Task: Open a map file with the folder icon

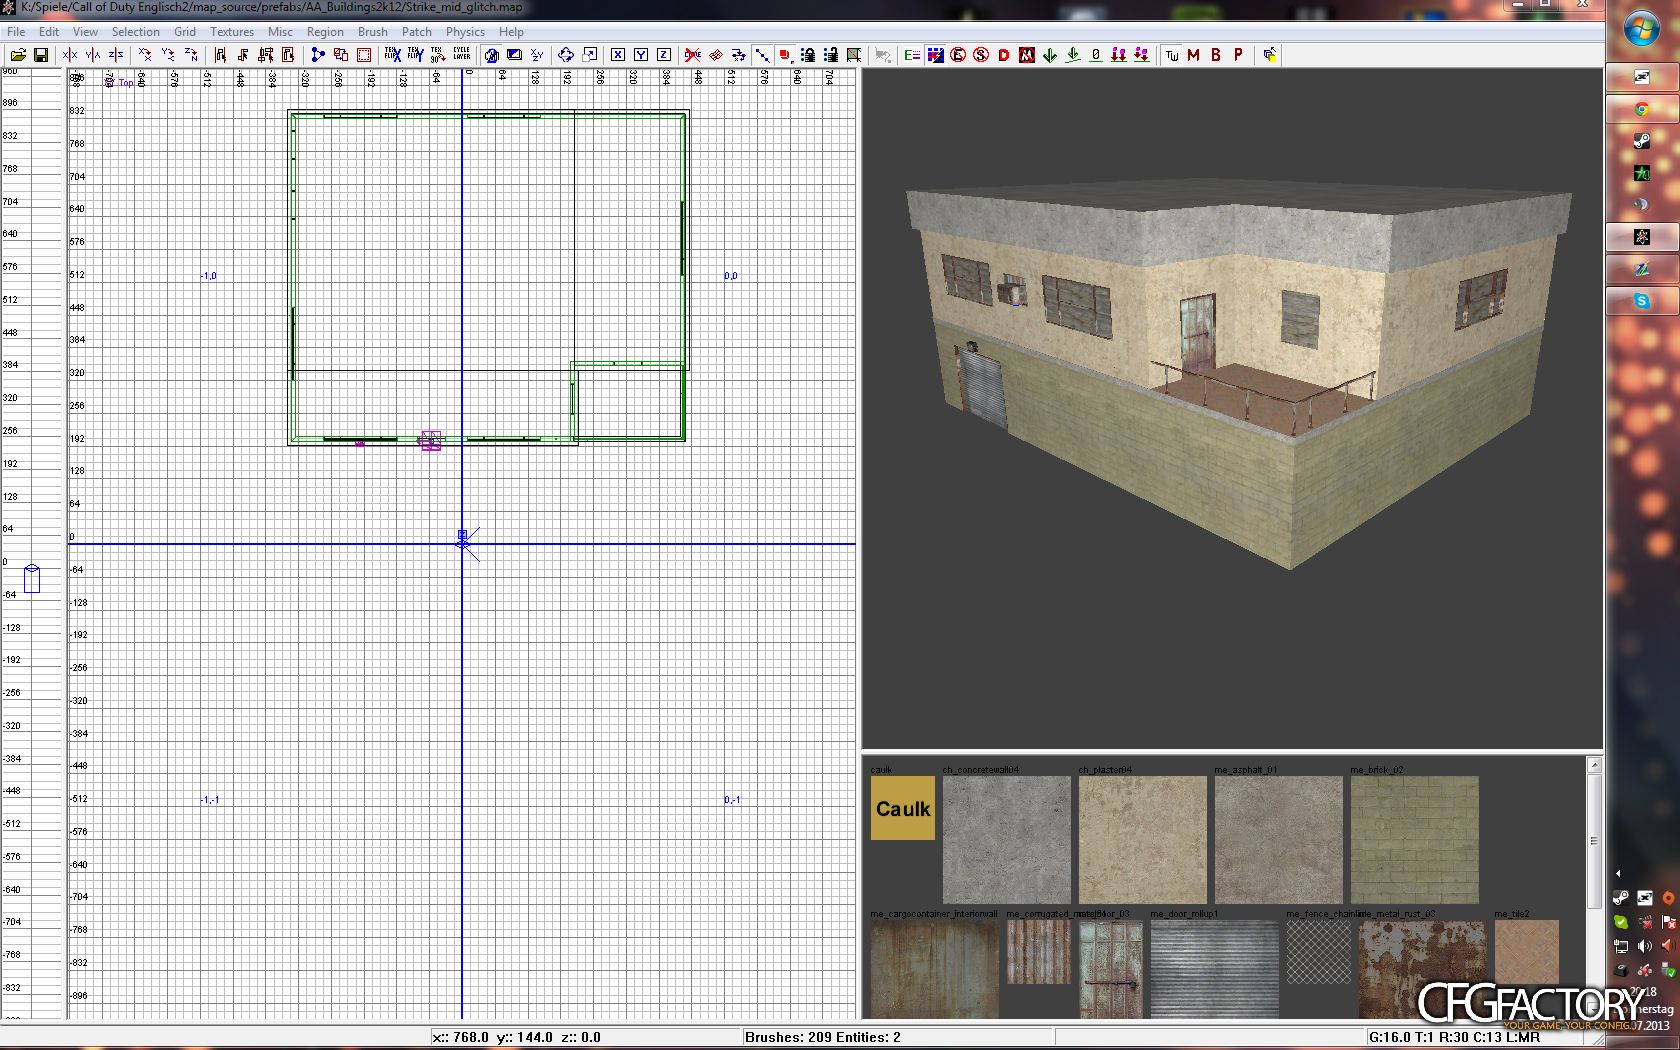Action: pyautogui.click(x=18, y=55)
